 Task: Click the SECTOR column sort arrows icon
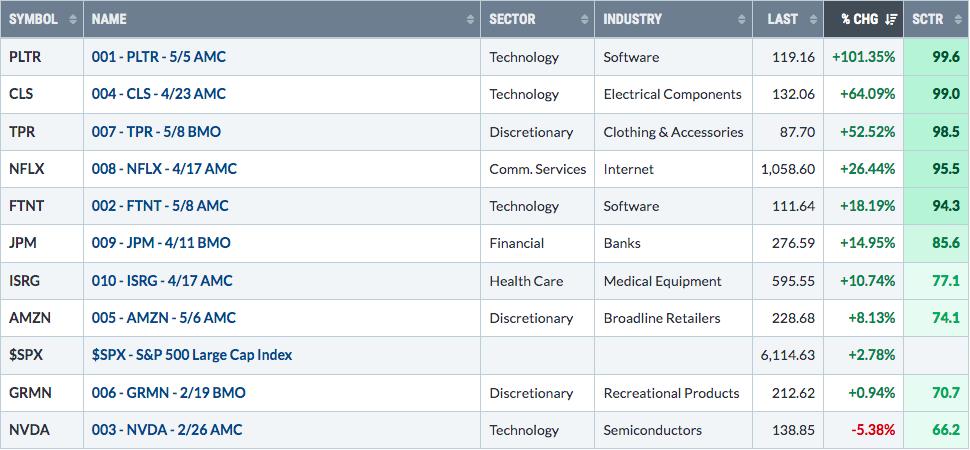[584, 19]
